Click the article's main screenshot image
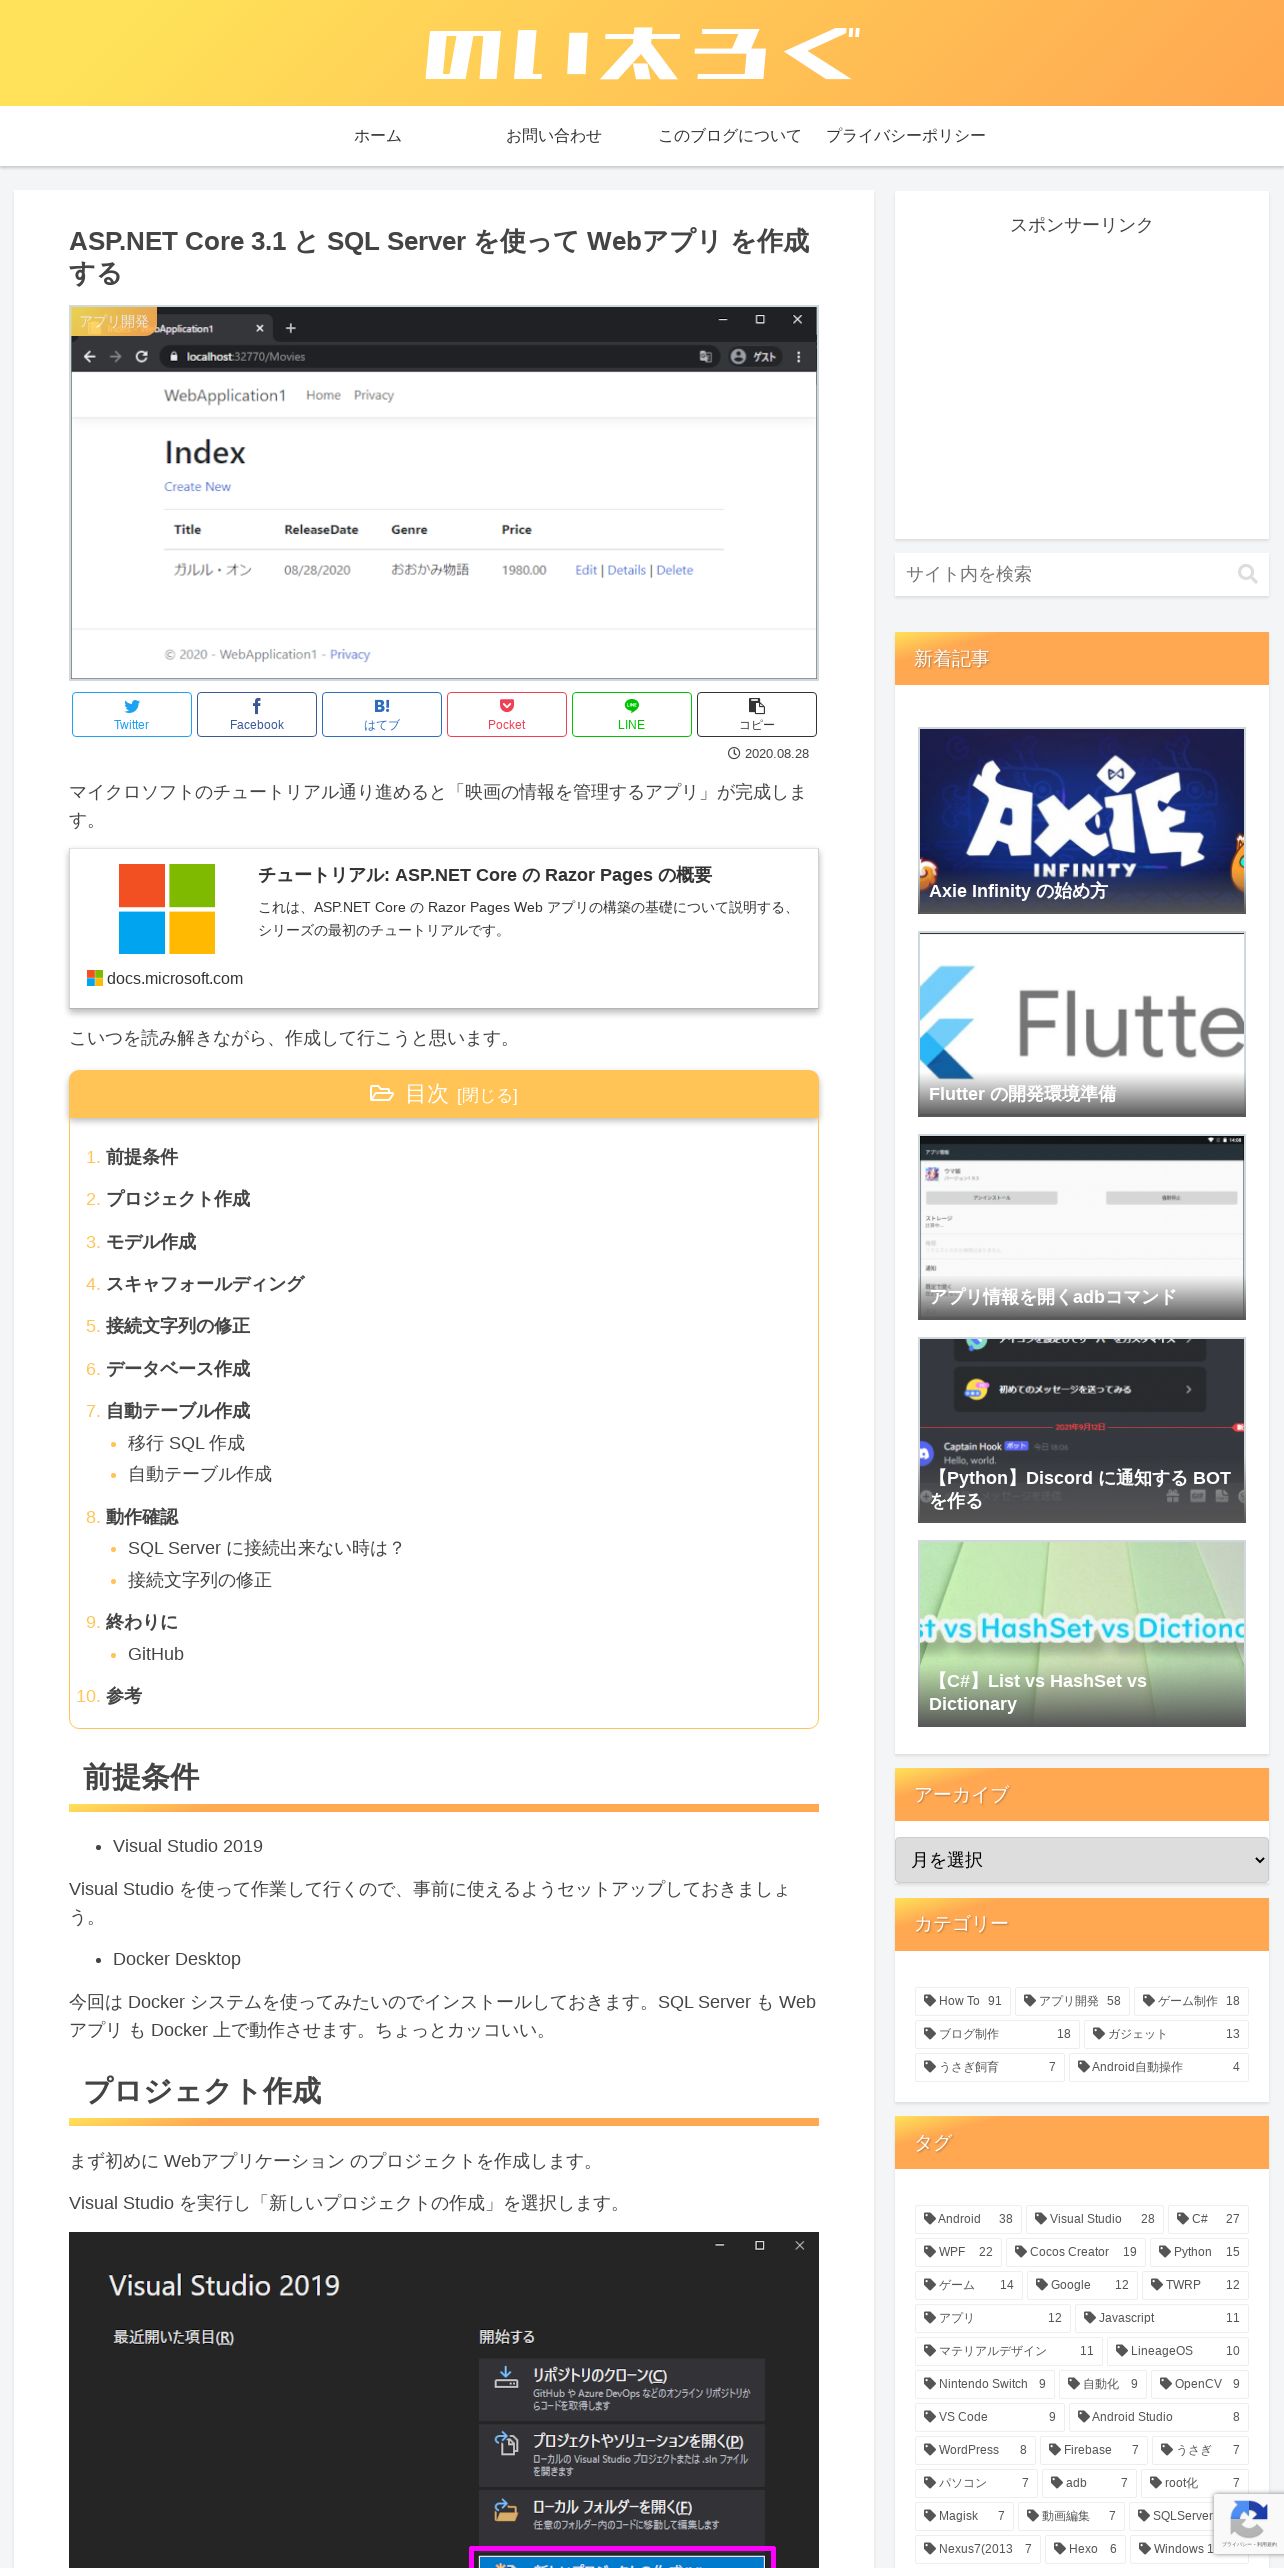 [x=444, y=493]
